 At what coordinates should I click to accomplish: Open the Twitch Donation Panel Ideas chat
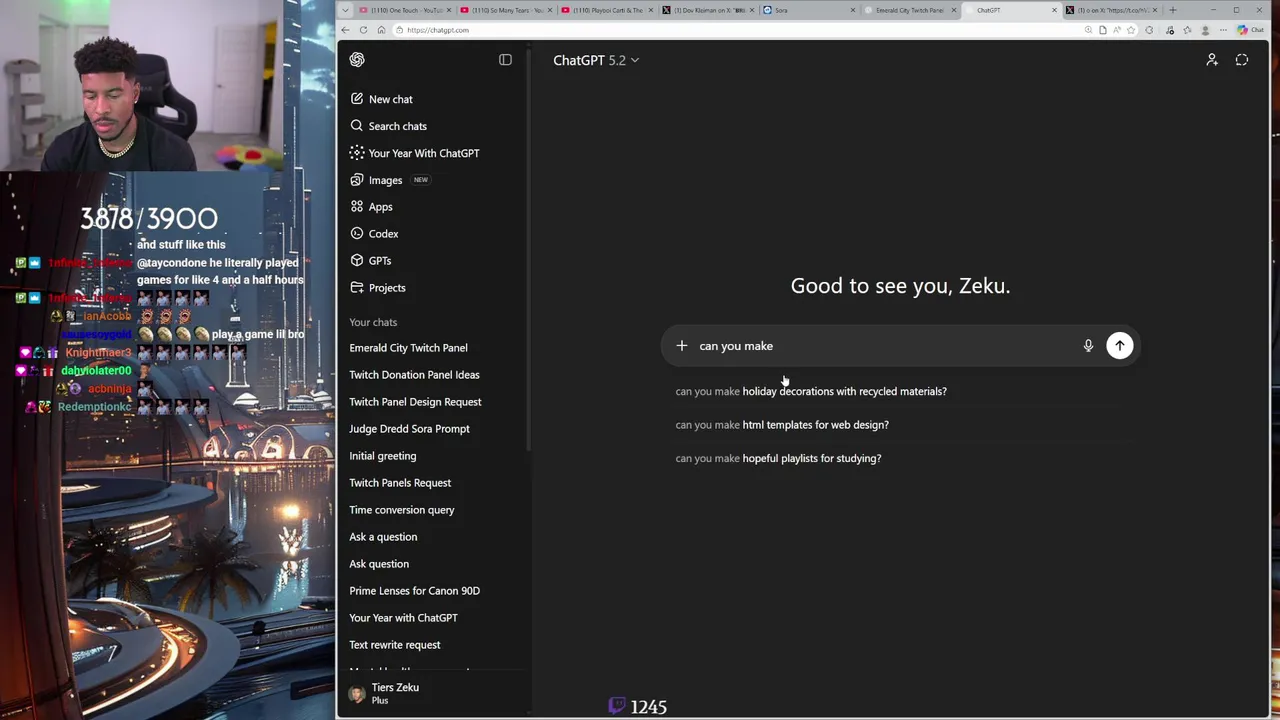tap(414, 375)
